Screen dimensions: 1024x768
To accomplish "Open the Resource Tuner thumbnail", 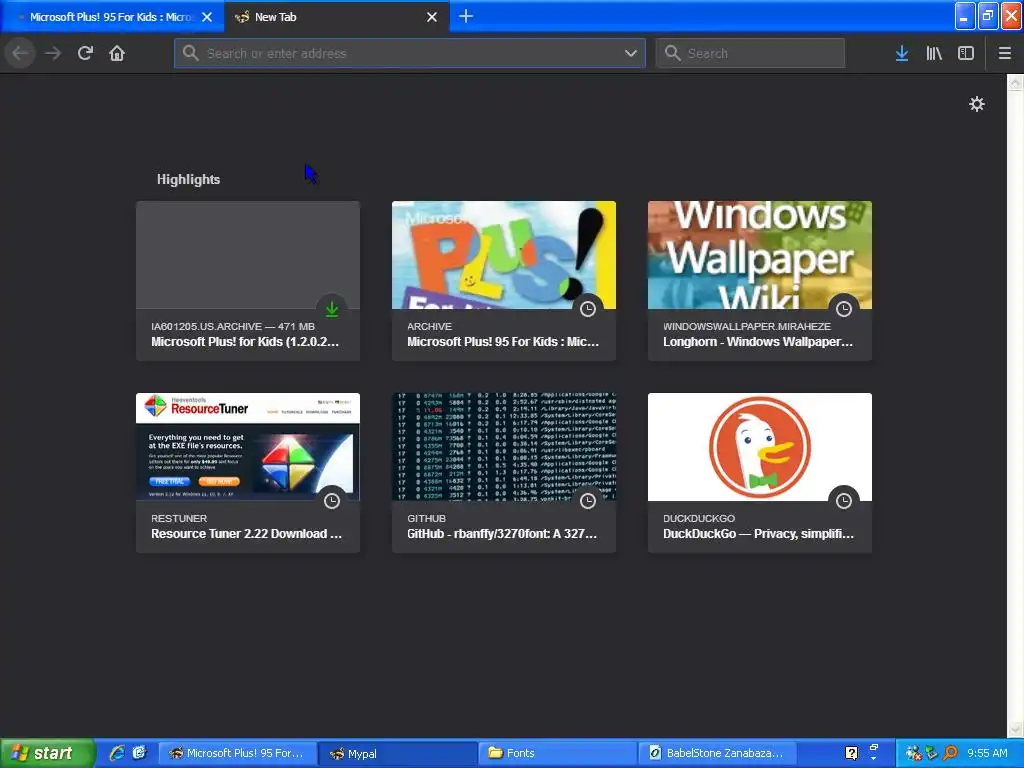I will 248,447.
